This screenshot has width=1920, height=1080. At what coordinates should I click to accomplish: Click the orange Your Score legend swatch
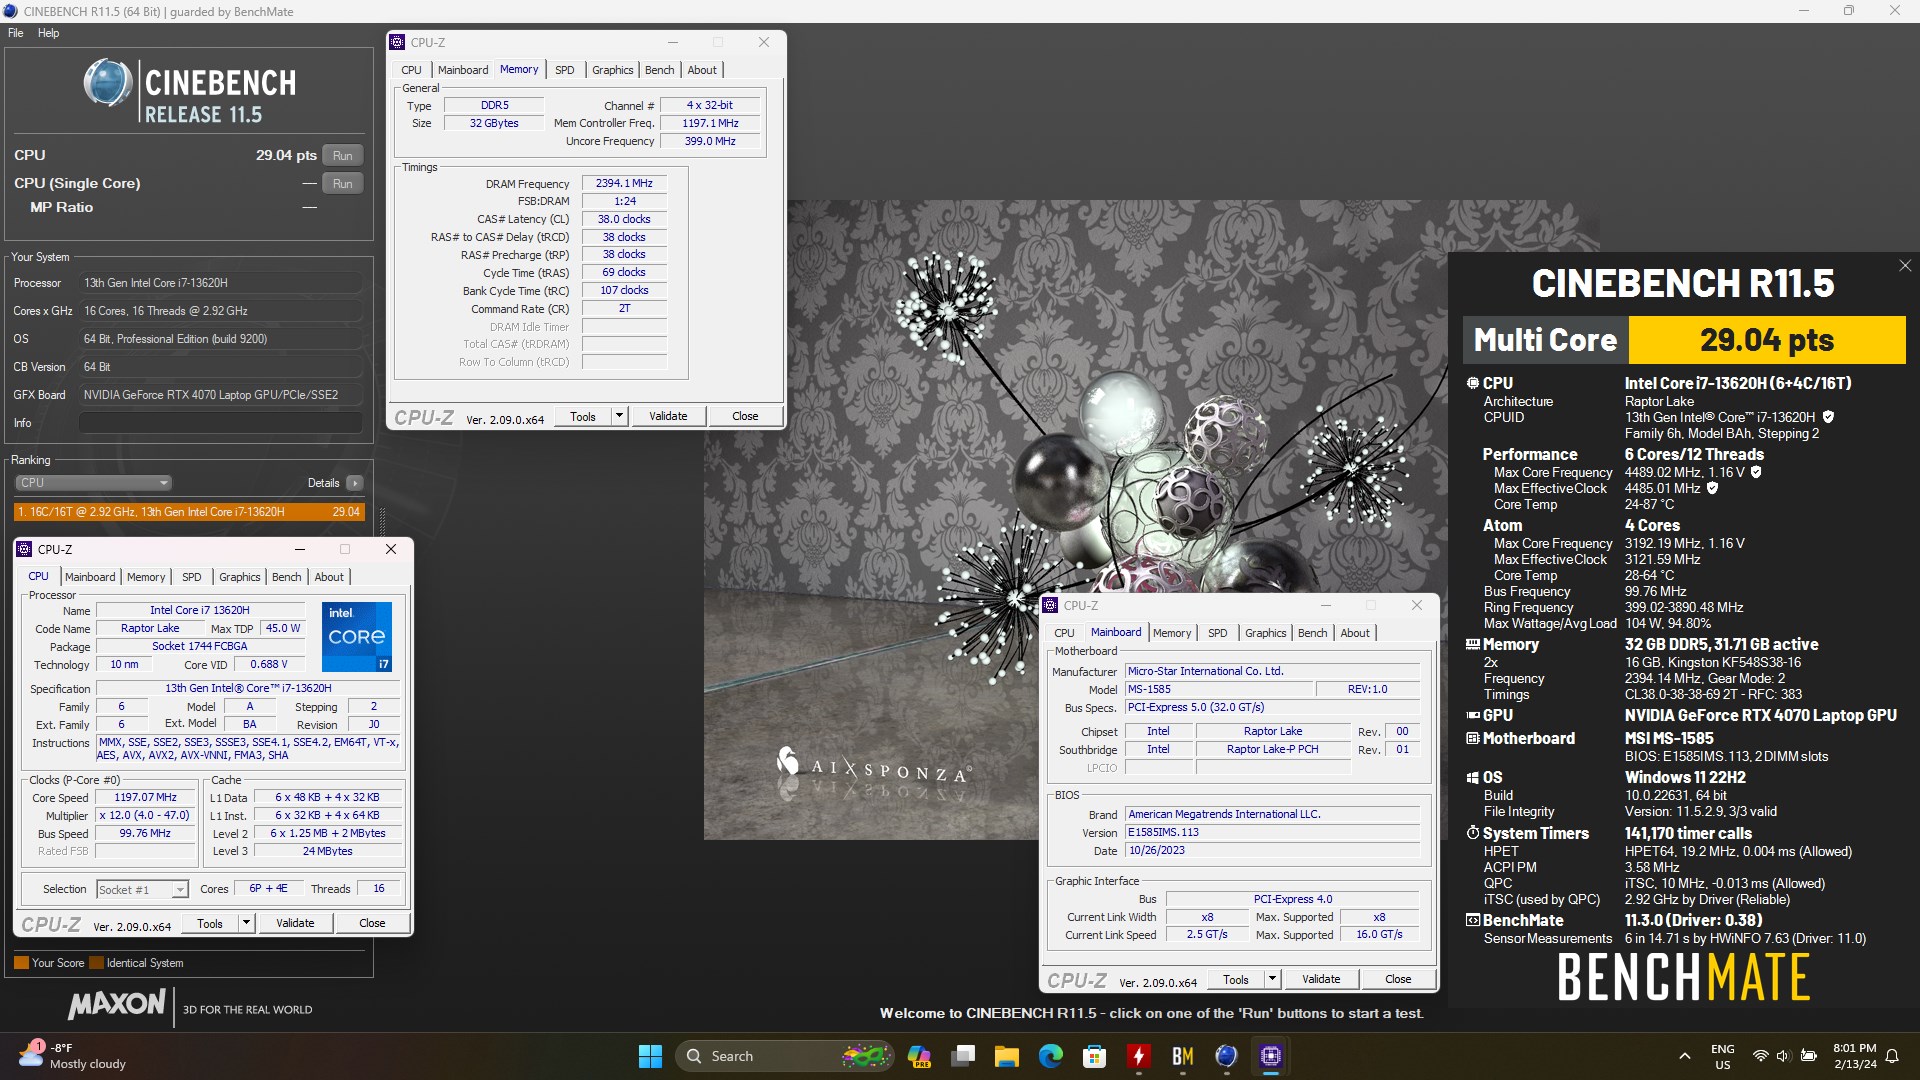point(21,963)
